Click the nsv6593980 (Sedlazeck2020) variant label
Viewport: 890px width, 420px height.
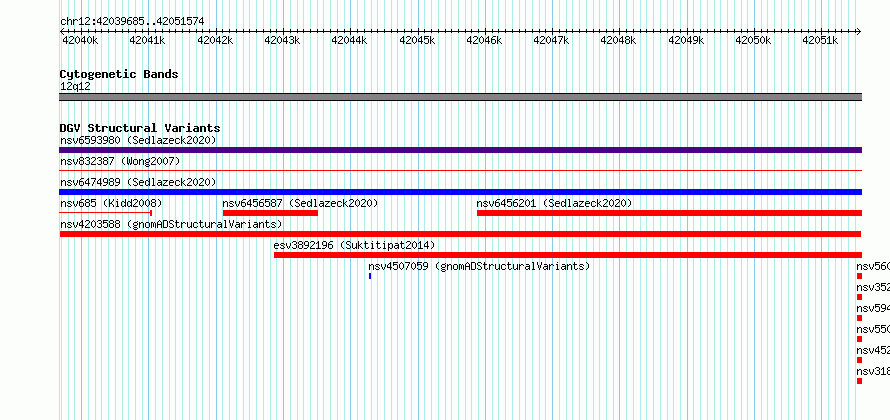(x=138, y=140)
